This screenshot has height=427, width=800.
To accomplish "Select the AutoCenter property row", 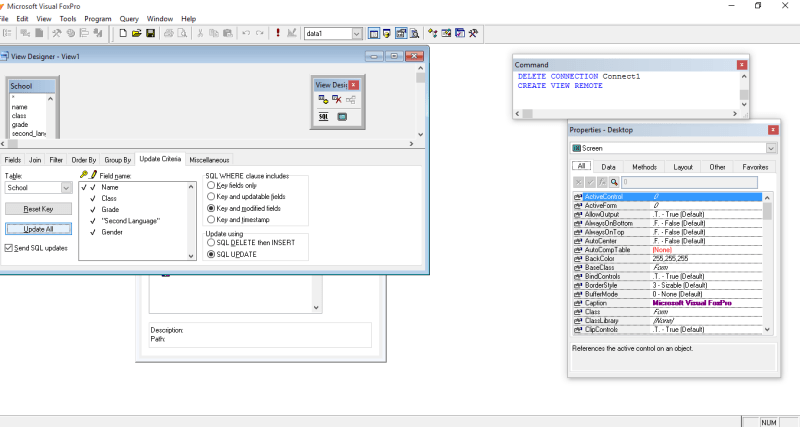I will [668, 241].
